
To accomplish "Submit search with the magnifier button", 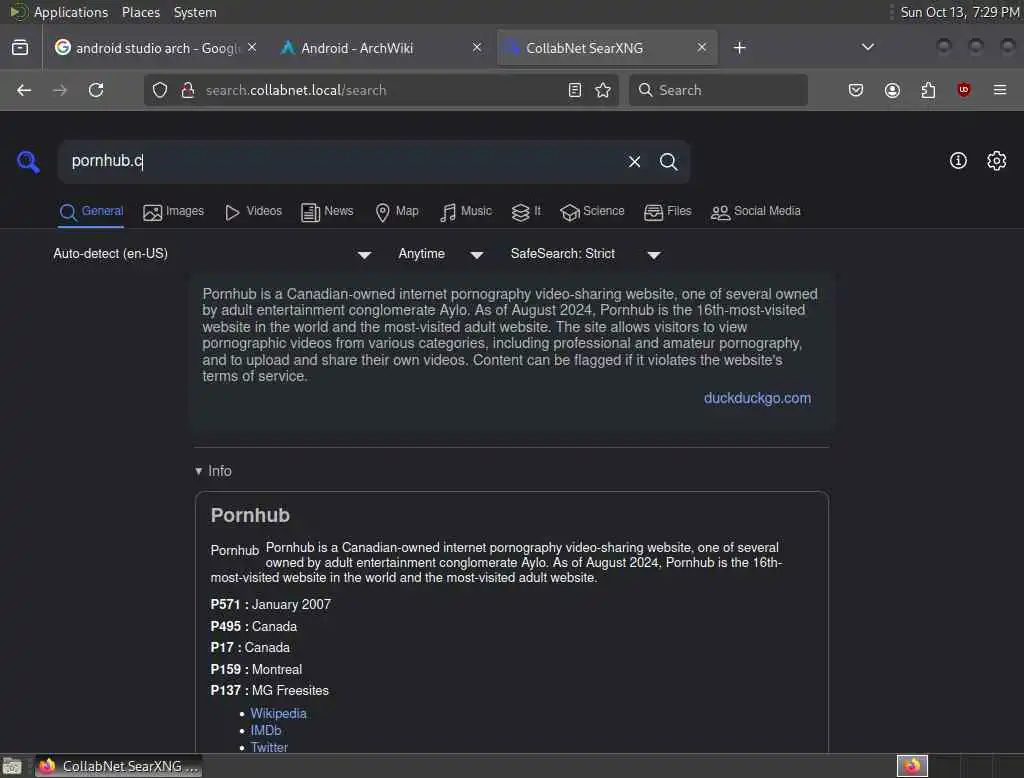I will [668, 161].
